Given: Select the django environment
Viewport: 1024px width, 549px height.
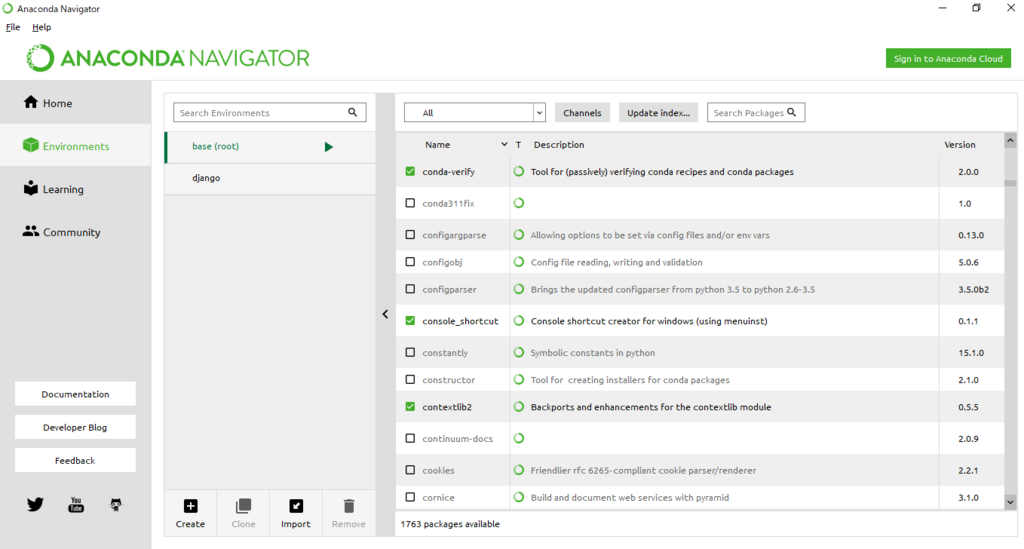Looking at the screenshot, I should point(270,178).
